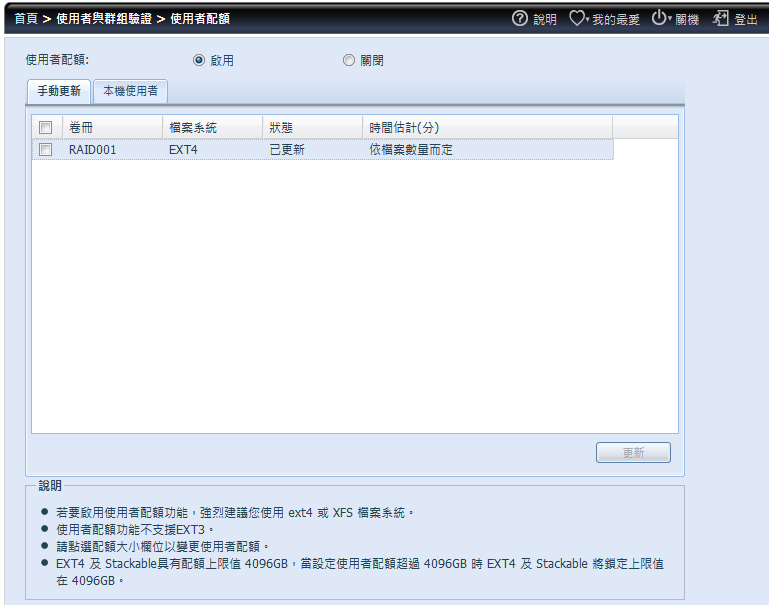
Task: Sort by 時間估計(分) column header
Action: 487,127
